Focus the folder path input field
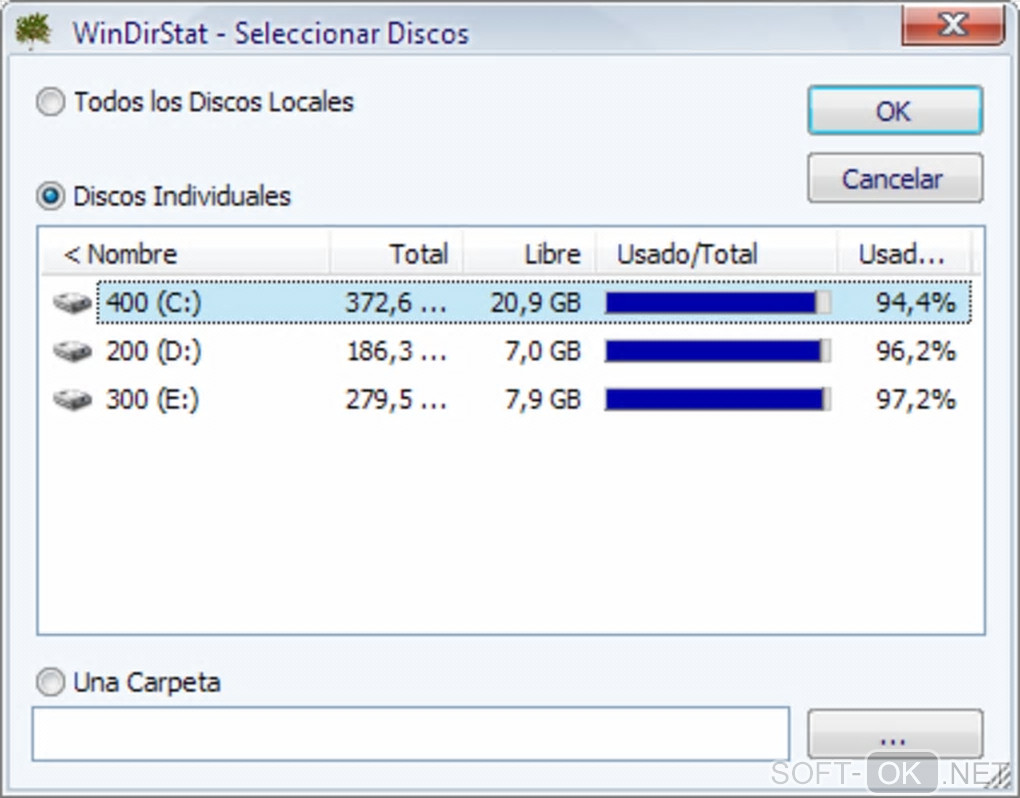Viewport: 1020px width, 798px height. coord(410,734)
